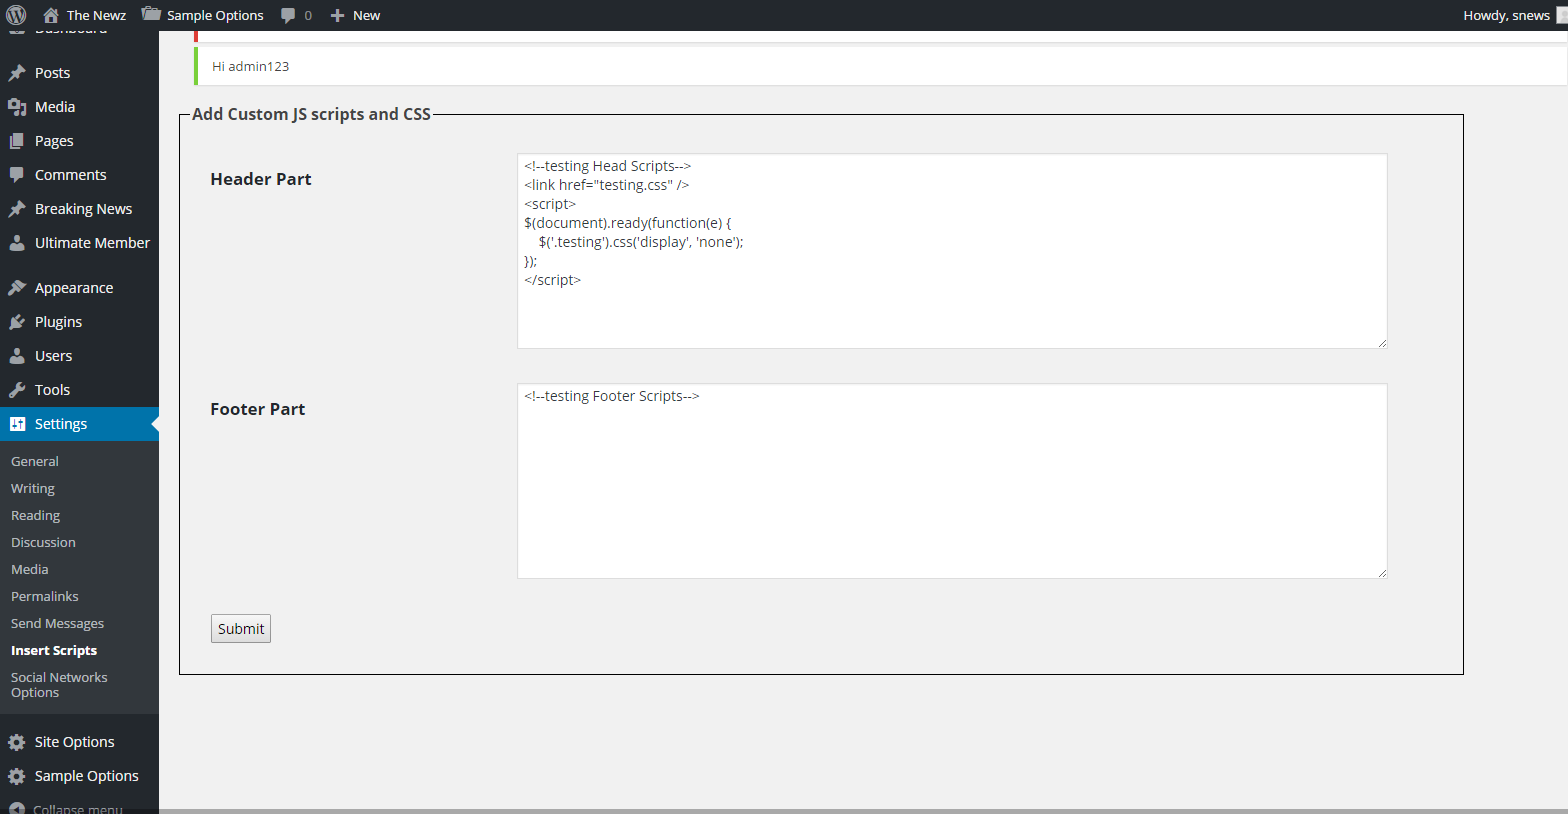Screen dimensions: 1568x814
Task: Open Permalinks settings submenu
Action: click(x=45, y=596)
